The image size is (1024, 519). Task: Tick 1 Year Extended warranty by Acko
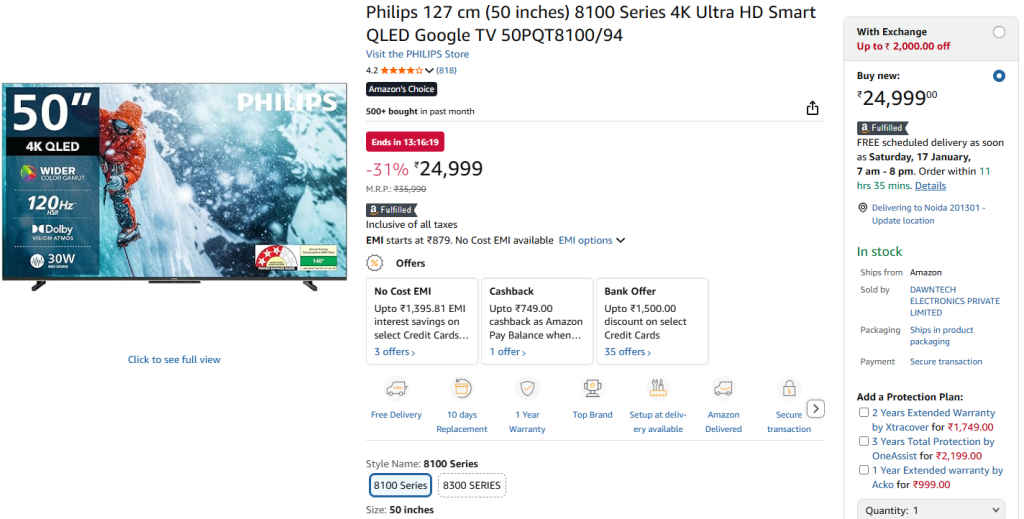[x=864, y=470]
